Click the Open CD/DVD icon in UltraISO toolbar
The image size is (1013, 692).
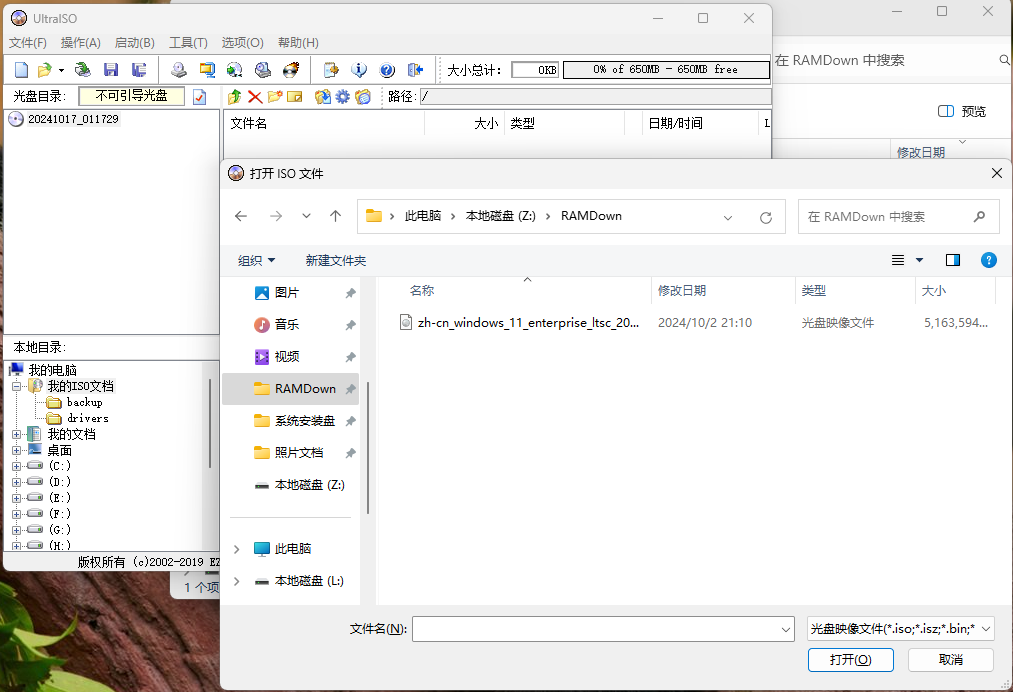(82, 70)
